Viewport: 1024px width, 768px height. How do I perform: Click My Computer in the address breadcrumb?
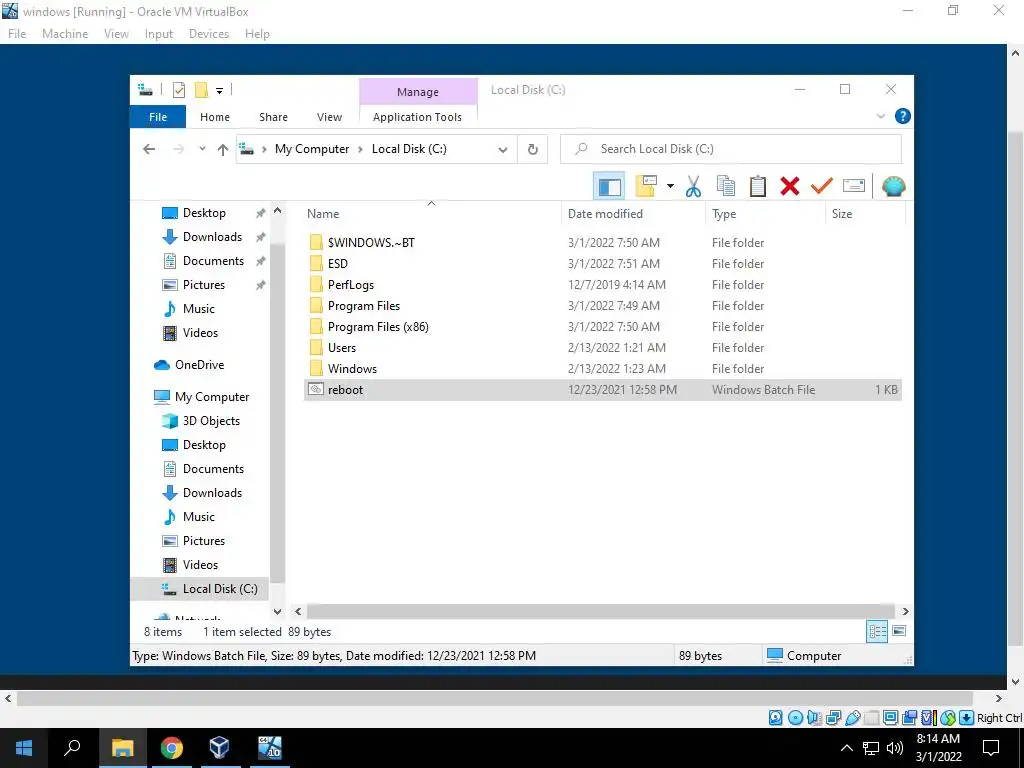pos(312,149)
